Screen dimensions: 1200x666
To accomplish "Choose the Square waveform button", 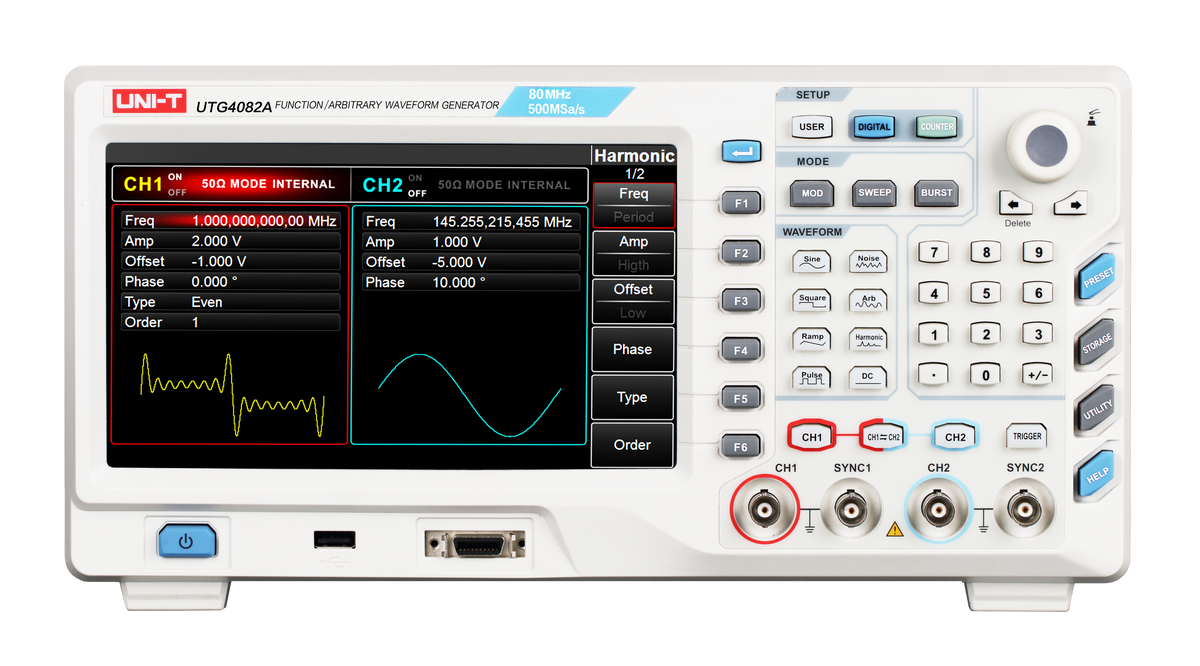I will tap(811, 300).
